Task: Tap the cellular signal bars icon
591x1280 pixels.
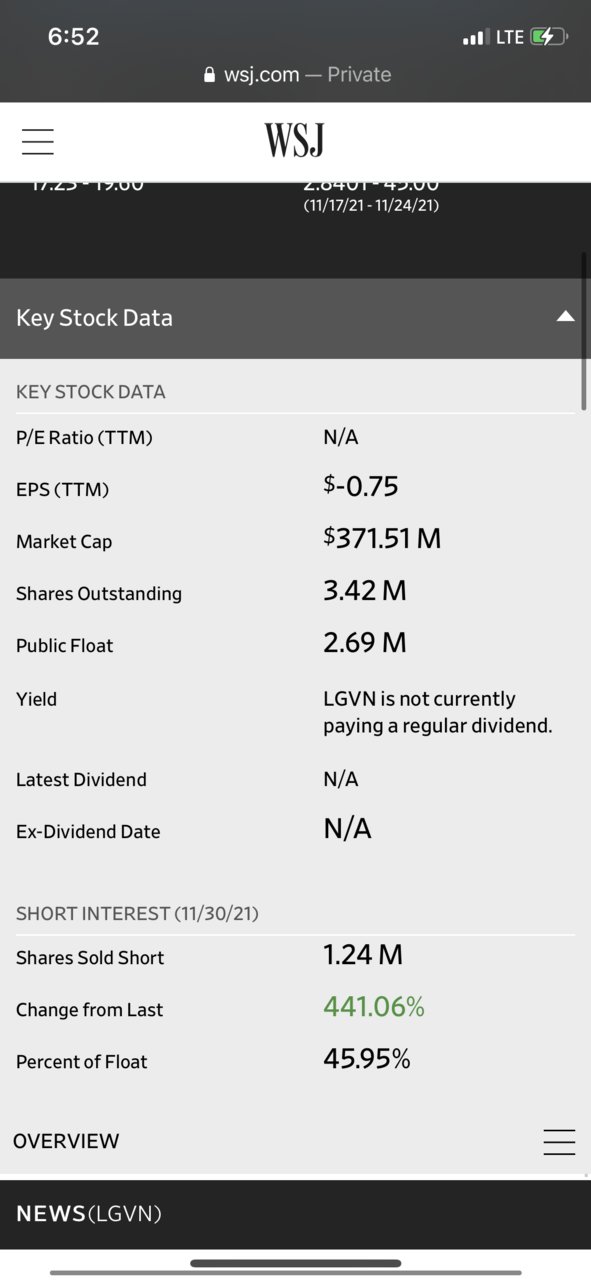Action: click(475, 38)
